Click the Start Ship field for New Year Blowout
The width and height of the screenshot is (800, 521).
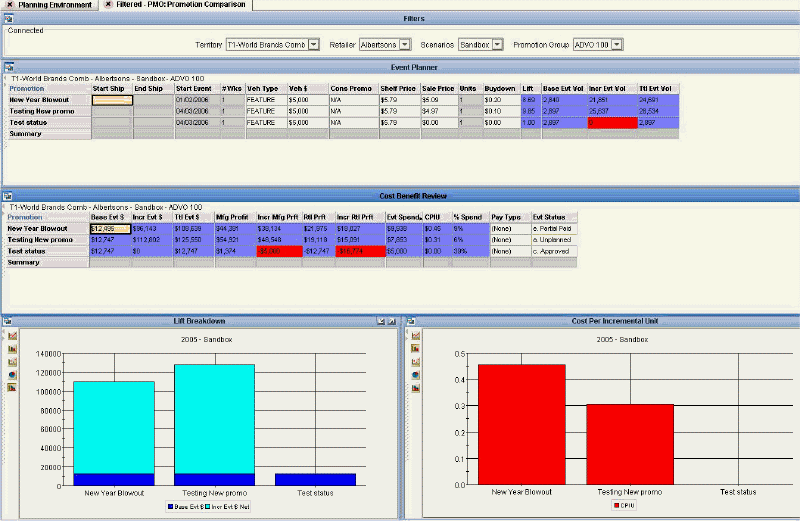pyautogui.click(x=112, y=100)
